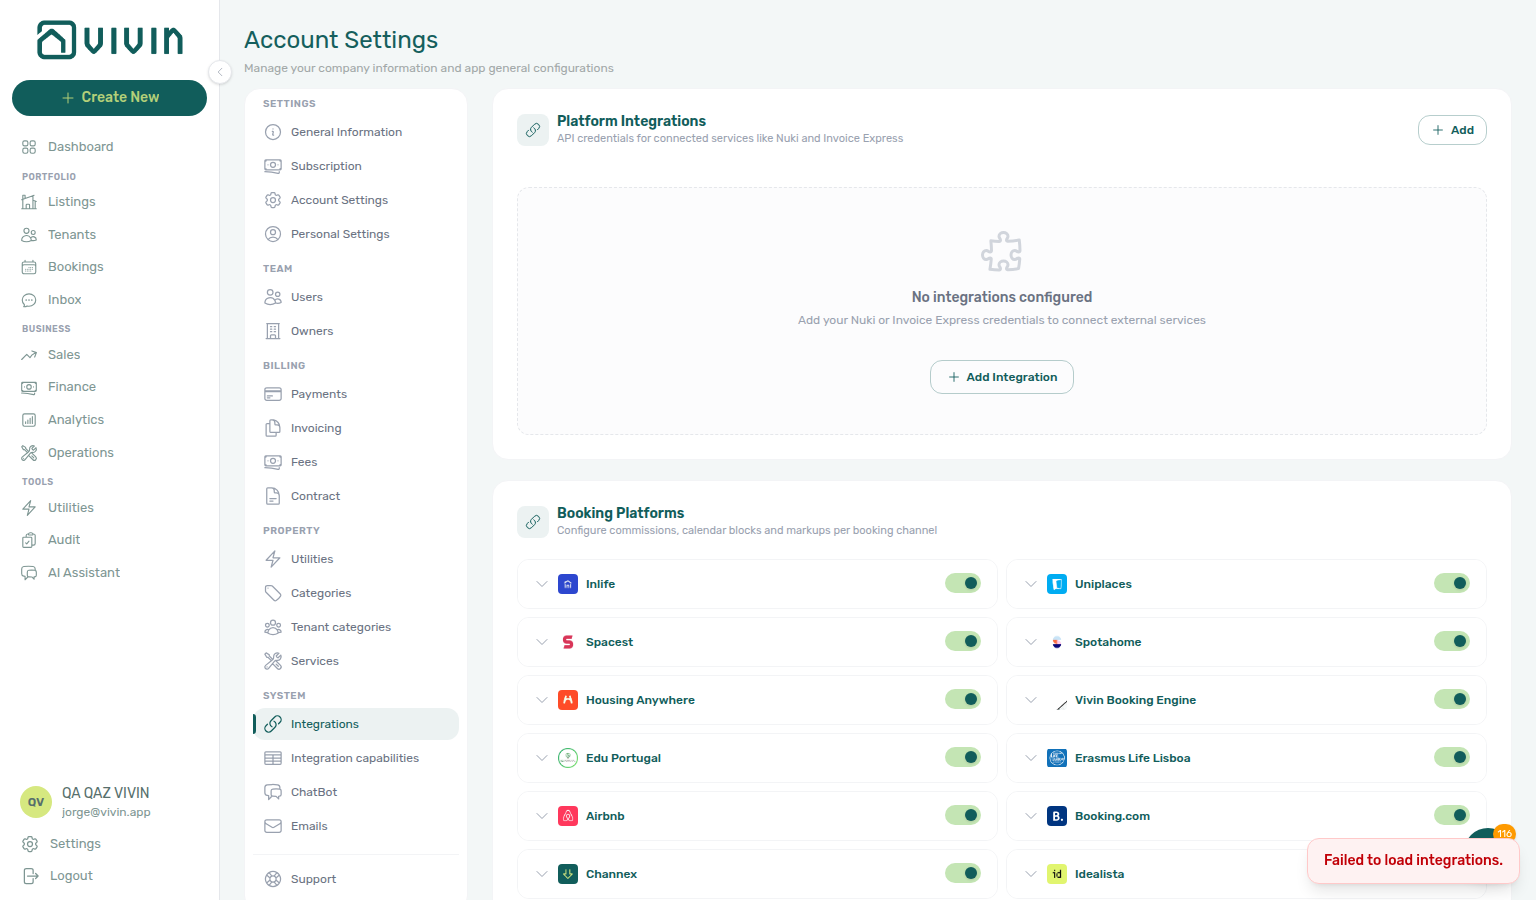Disable the Spotahome booking platform
This screenshot has height=900, width=1536.
[1452, 641]
